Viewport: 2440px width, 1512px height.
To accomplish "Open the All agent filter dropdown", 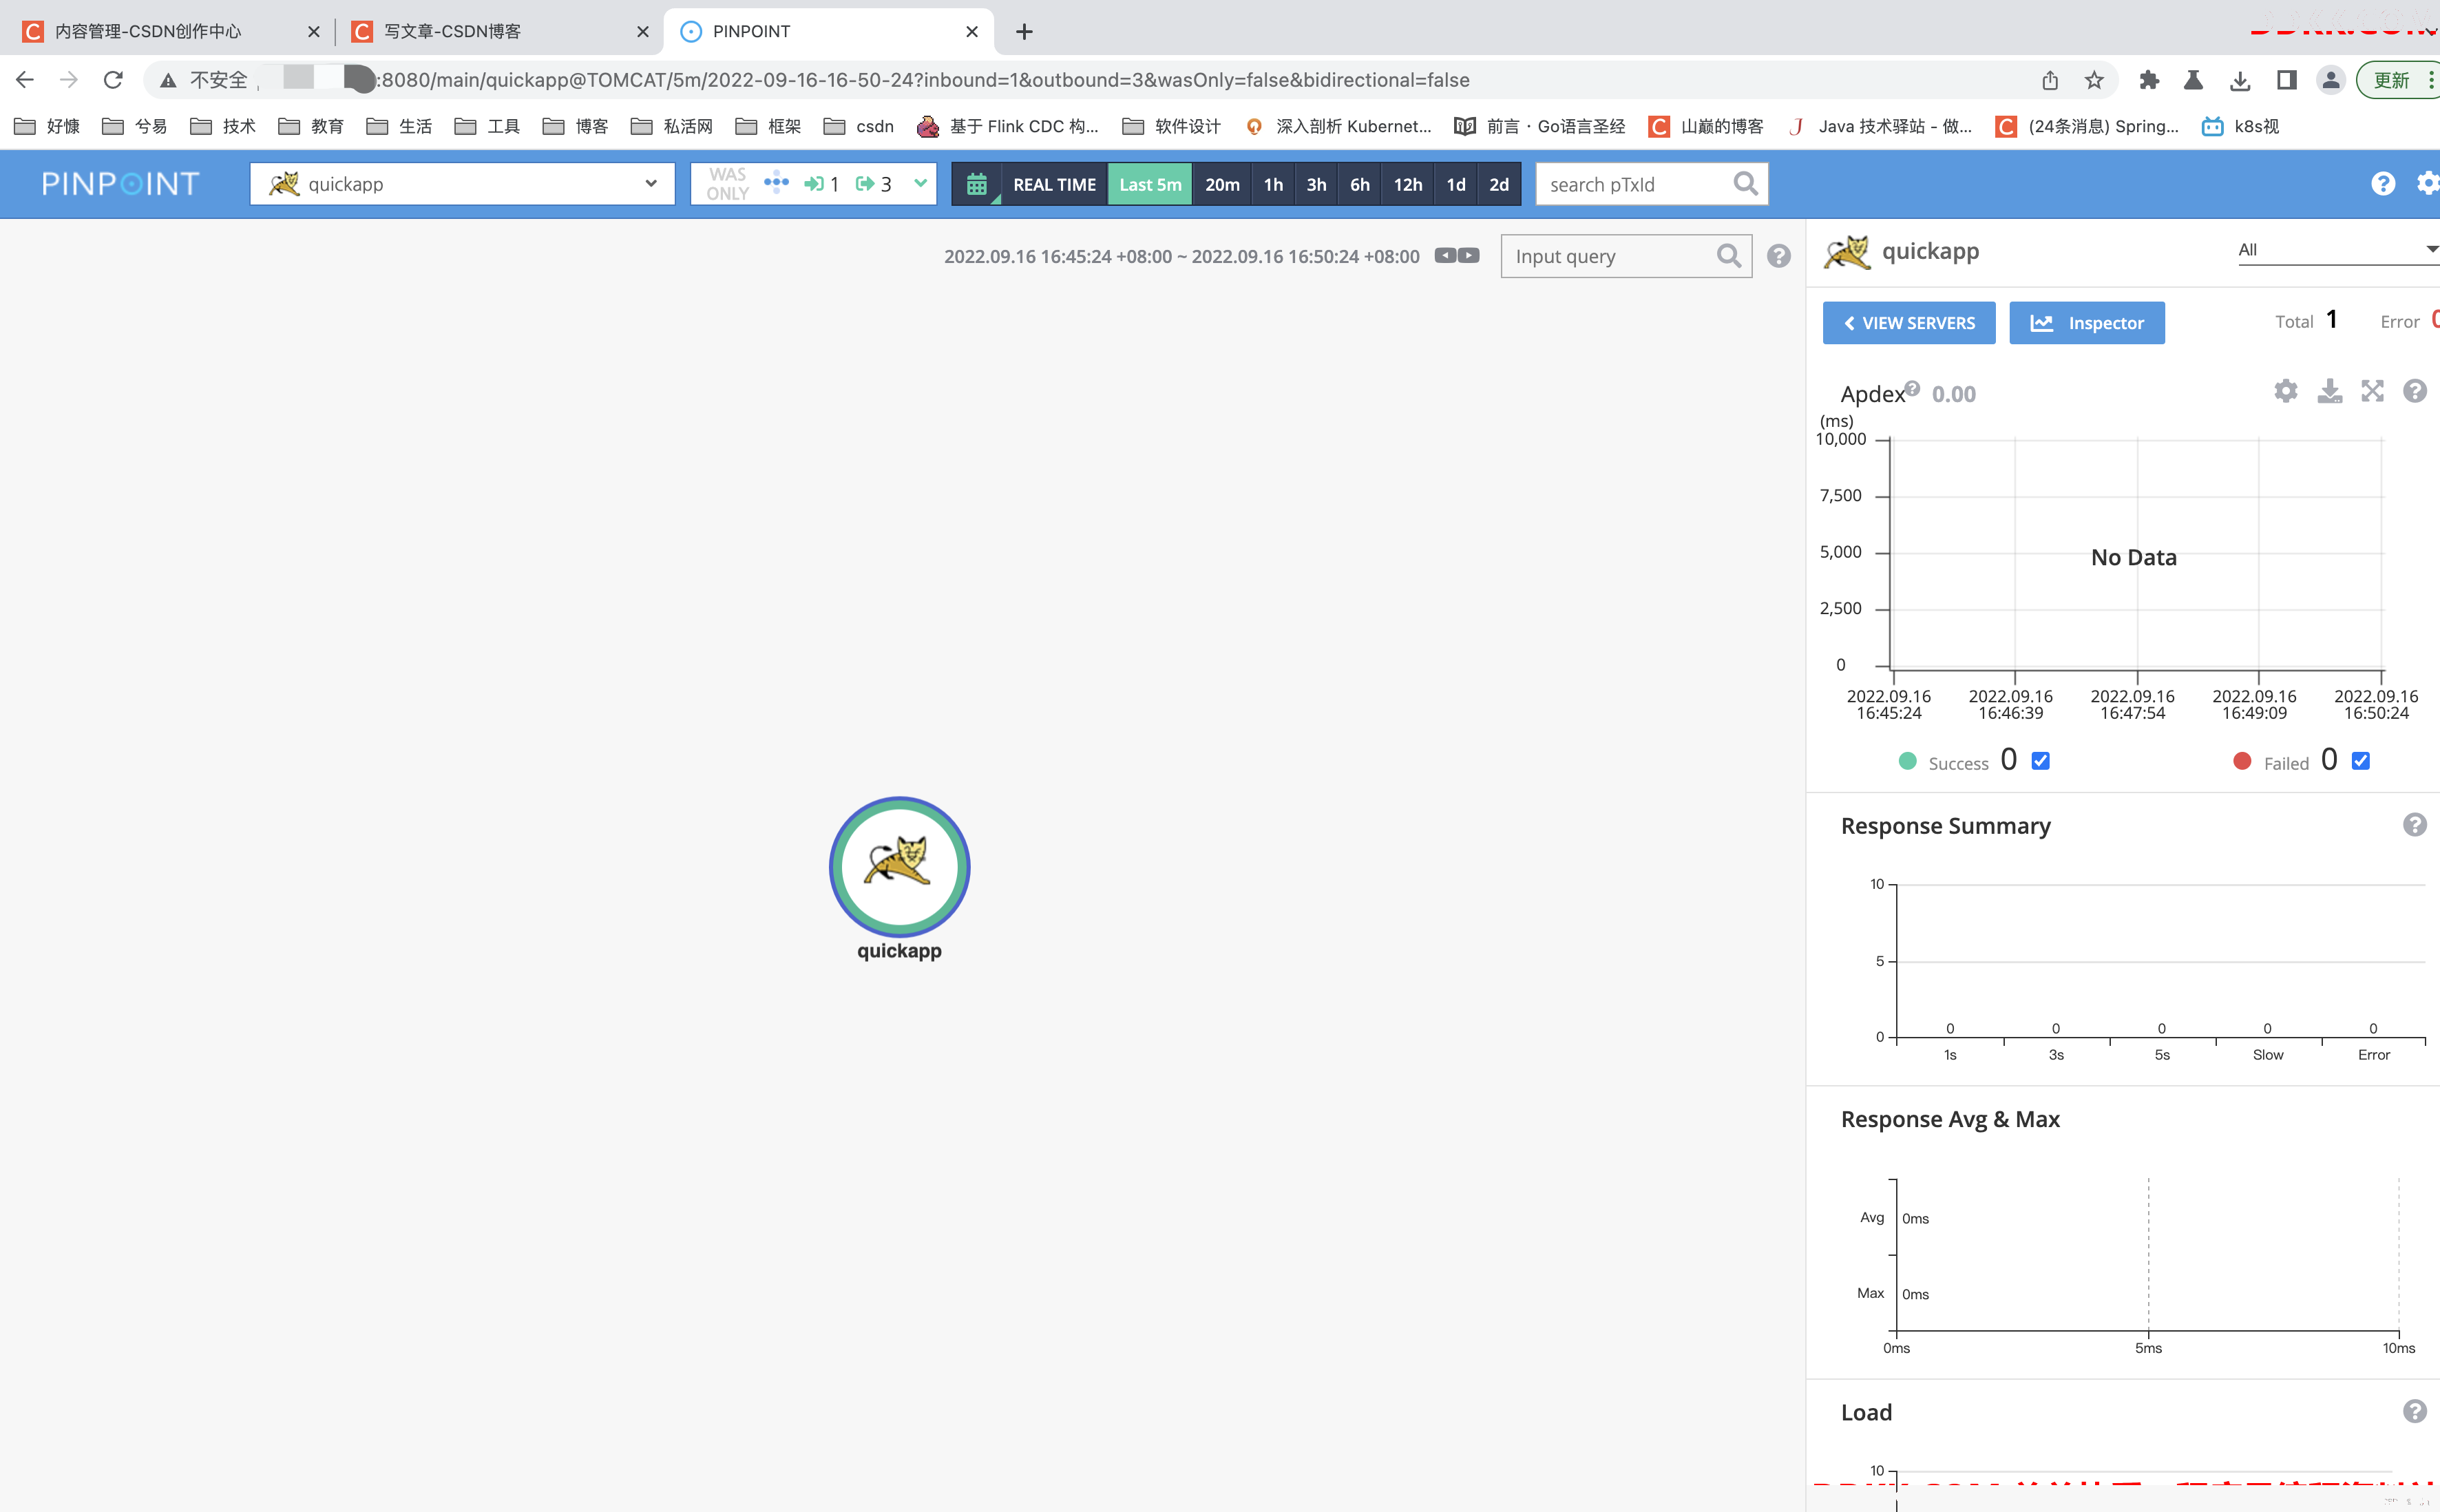I will click(x=2338, y=249).
